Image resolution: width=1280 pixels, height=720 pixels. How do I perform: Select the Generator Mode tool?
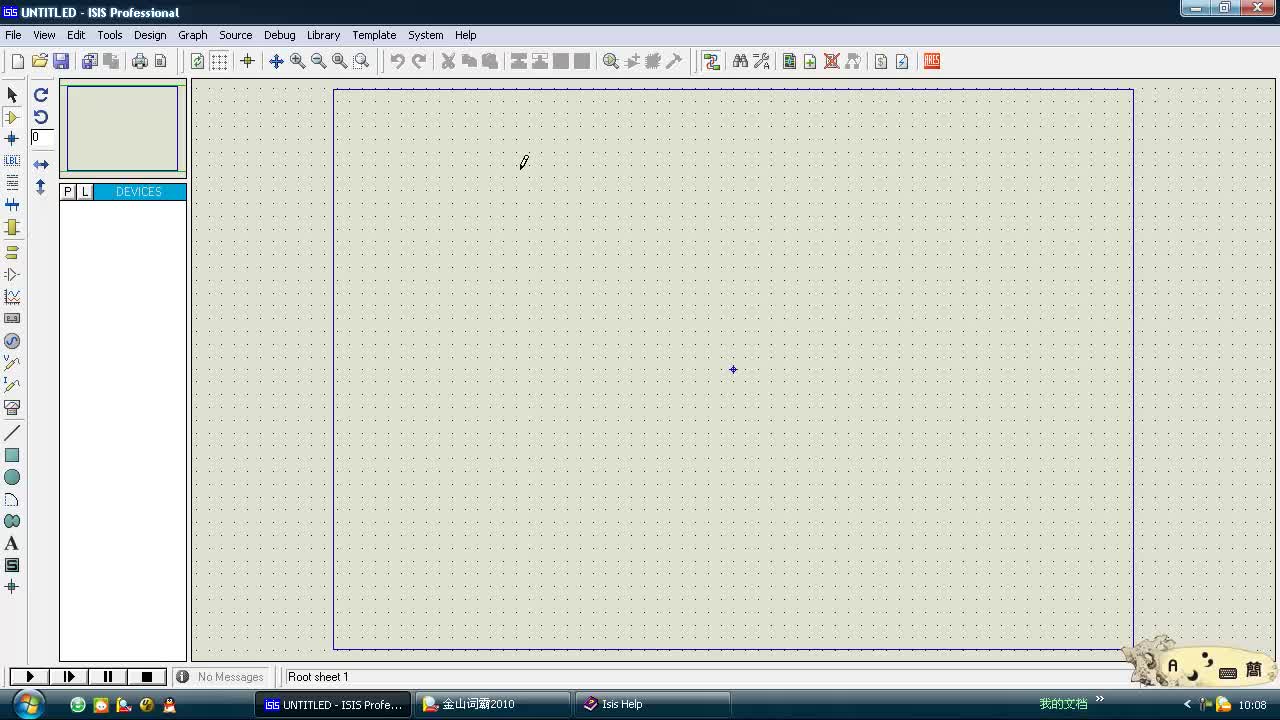[x=12, y=341]
